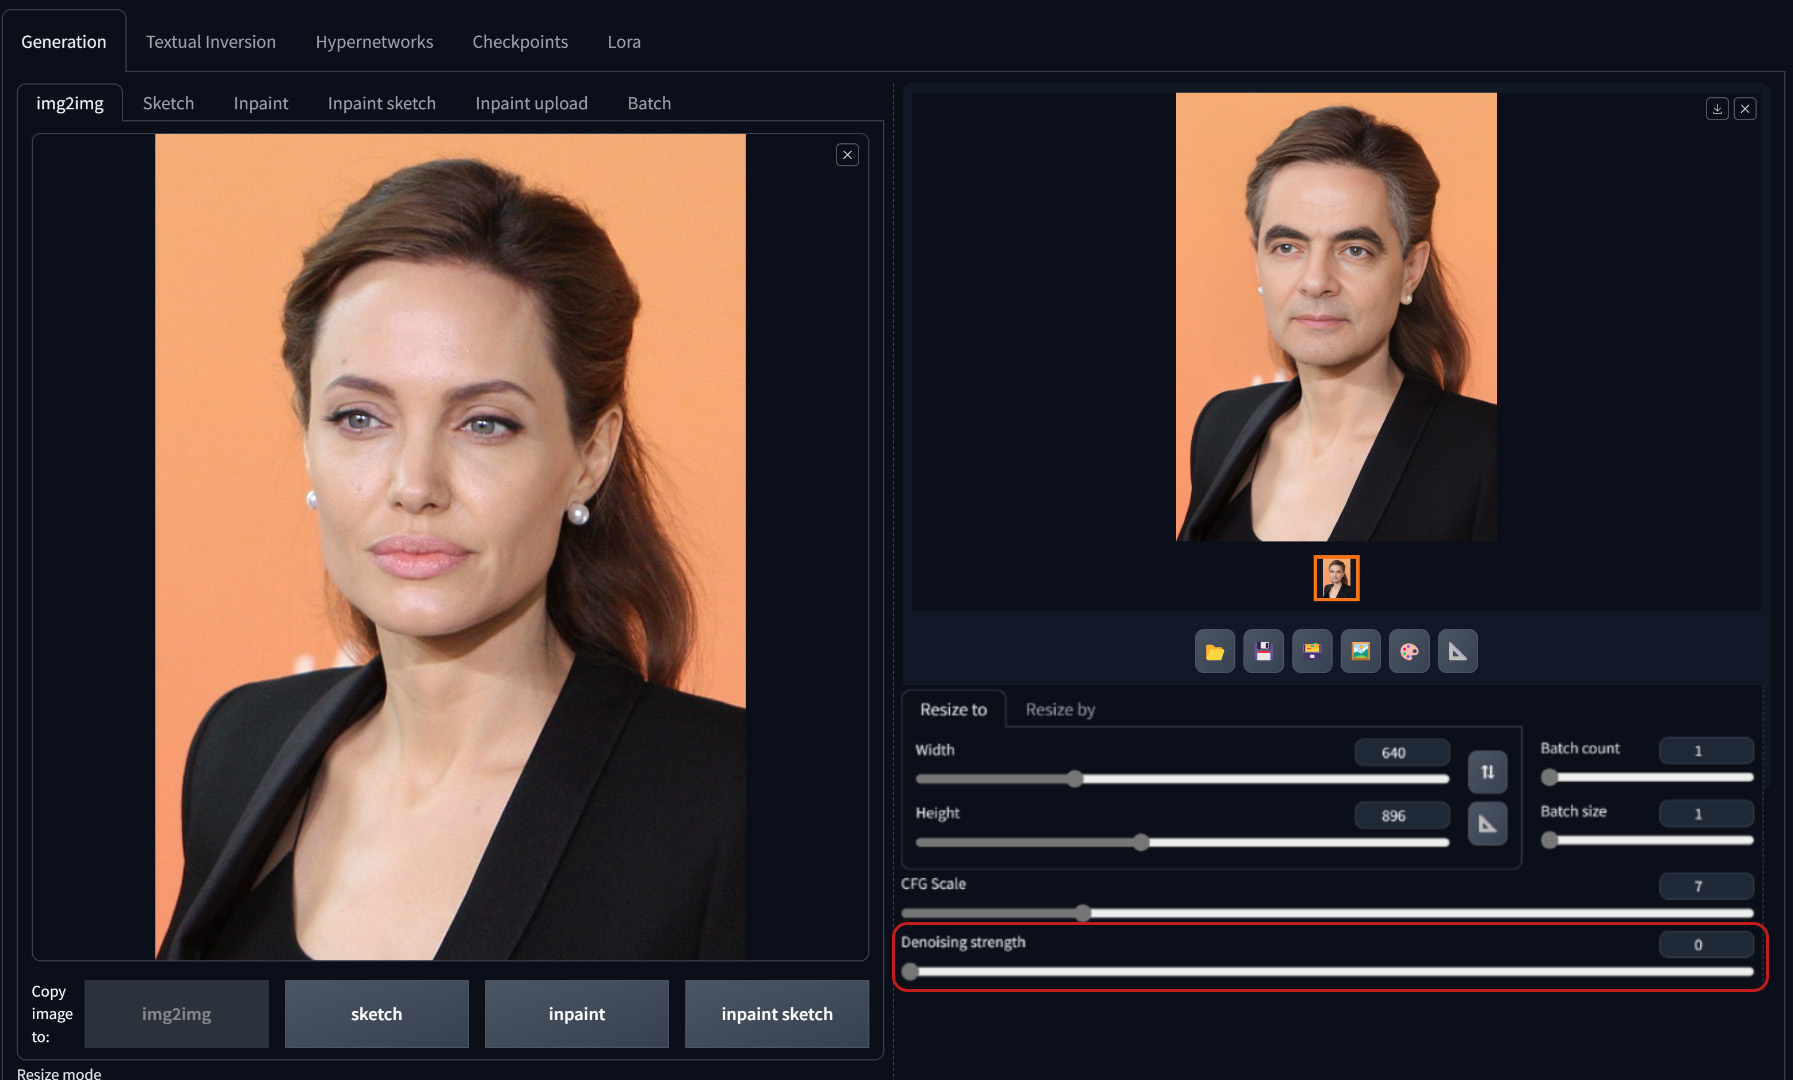Click the Batch size slider handle

tap(1549, 840)
